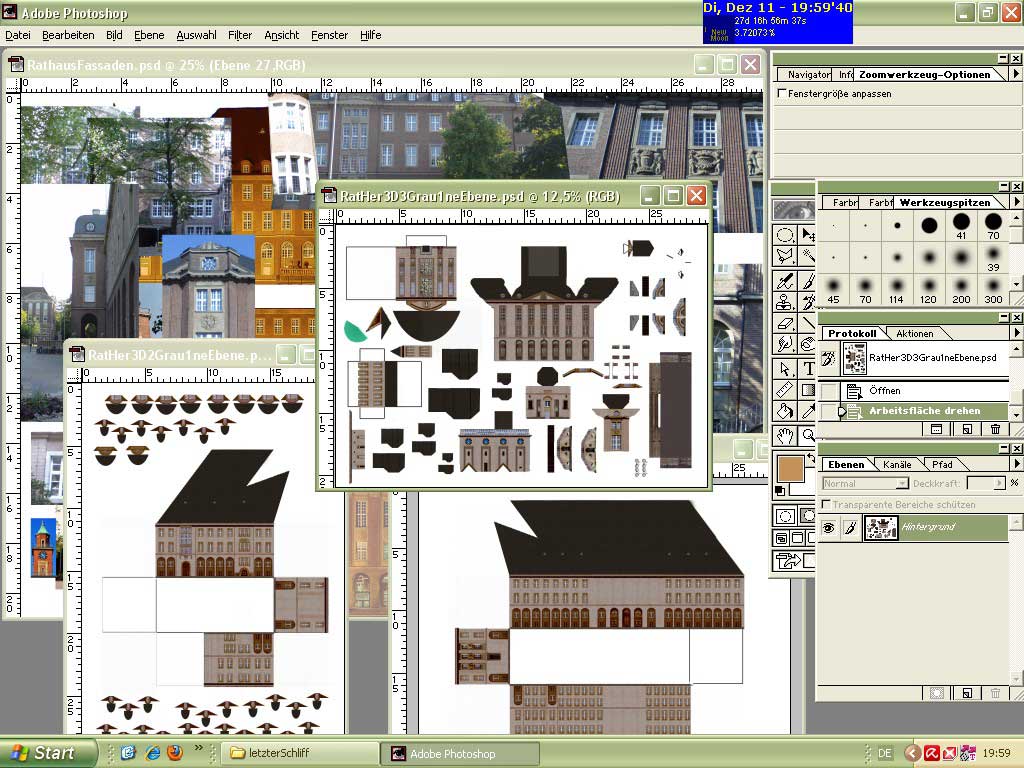The image size is (1024, 768).
Task: Swap foreground and background colors
Action: pos(811,458)
